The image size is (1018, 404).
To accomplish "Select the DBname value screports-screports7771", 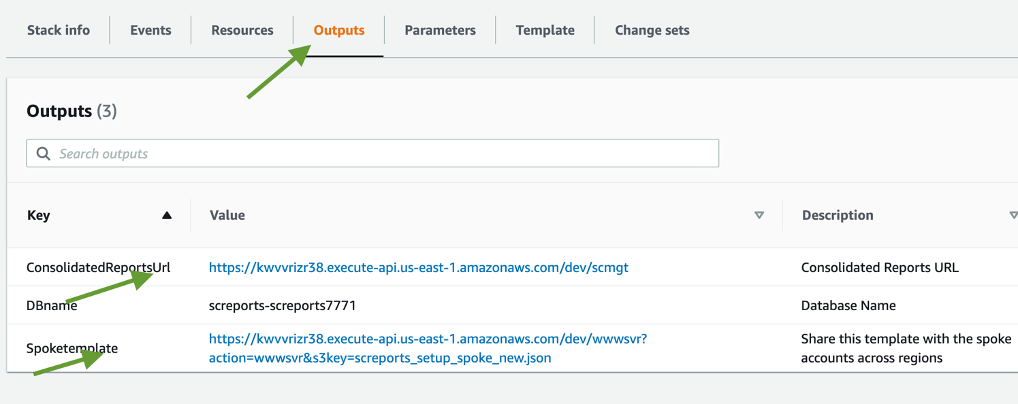I will pyautogui.click(x=282, y=305).
